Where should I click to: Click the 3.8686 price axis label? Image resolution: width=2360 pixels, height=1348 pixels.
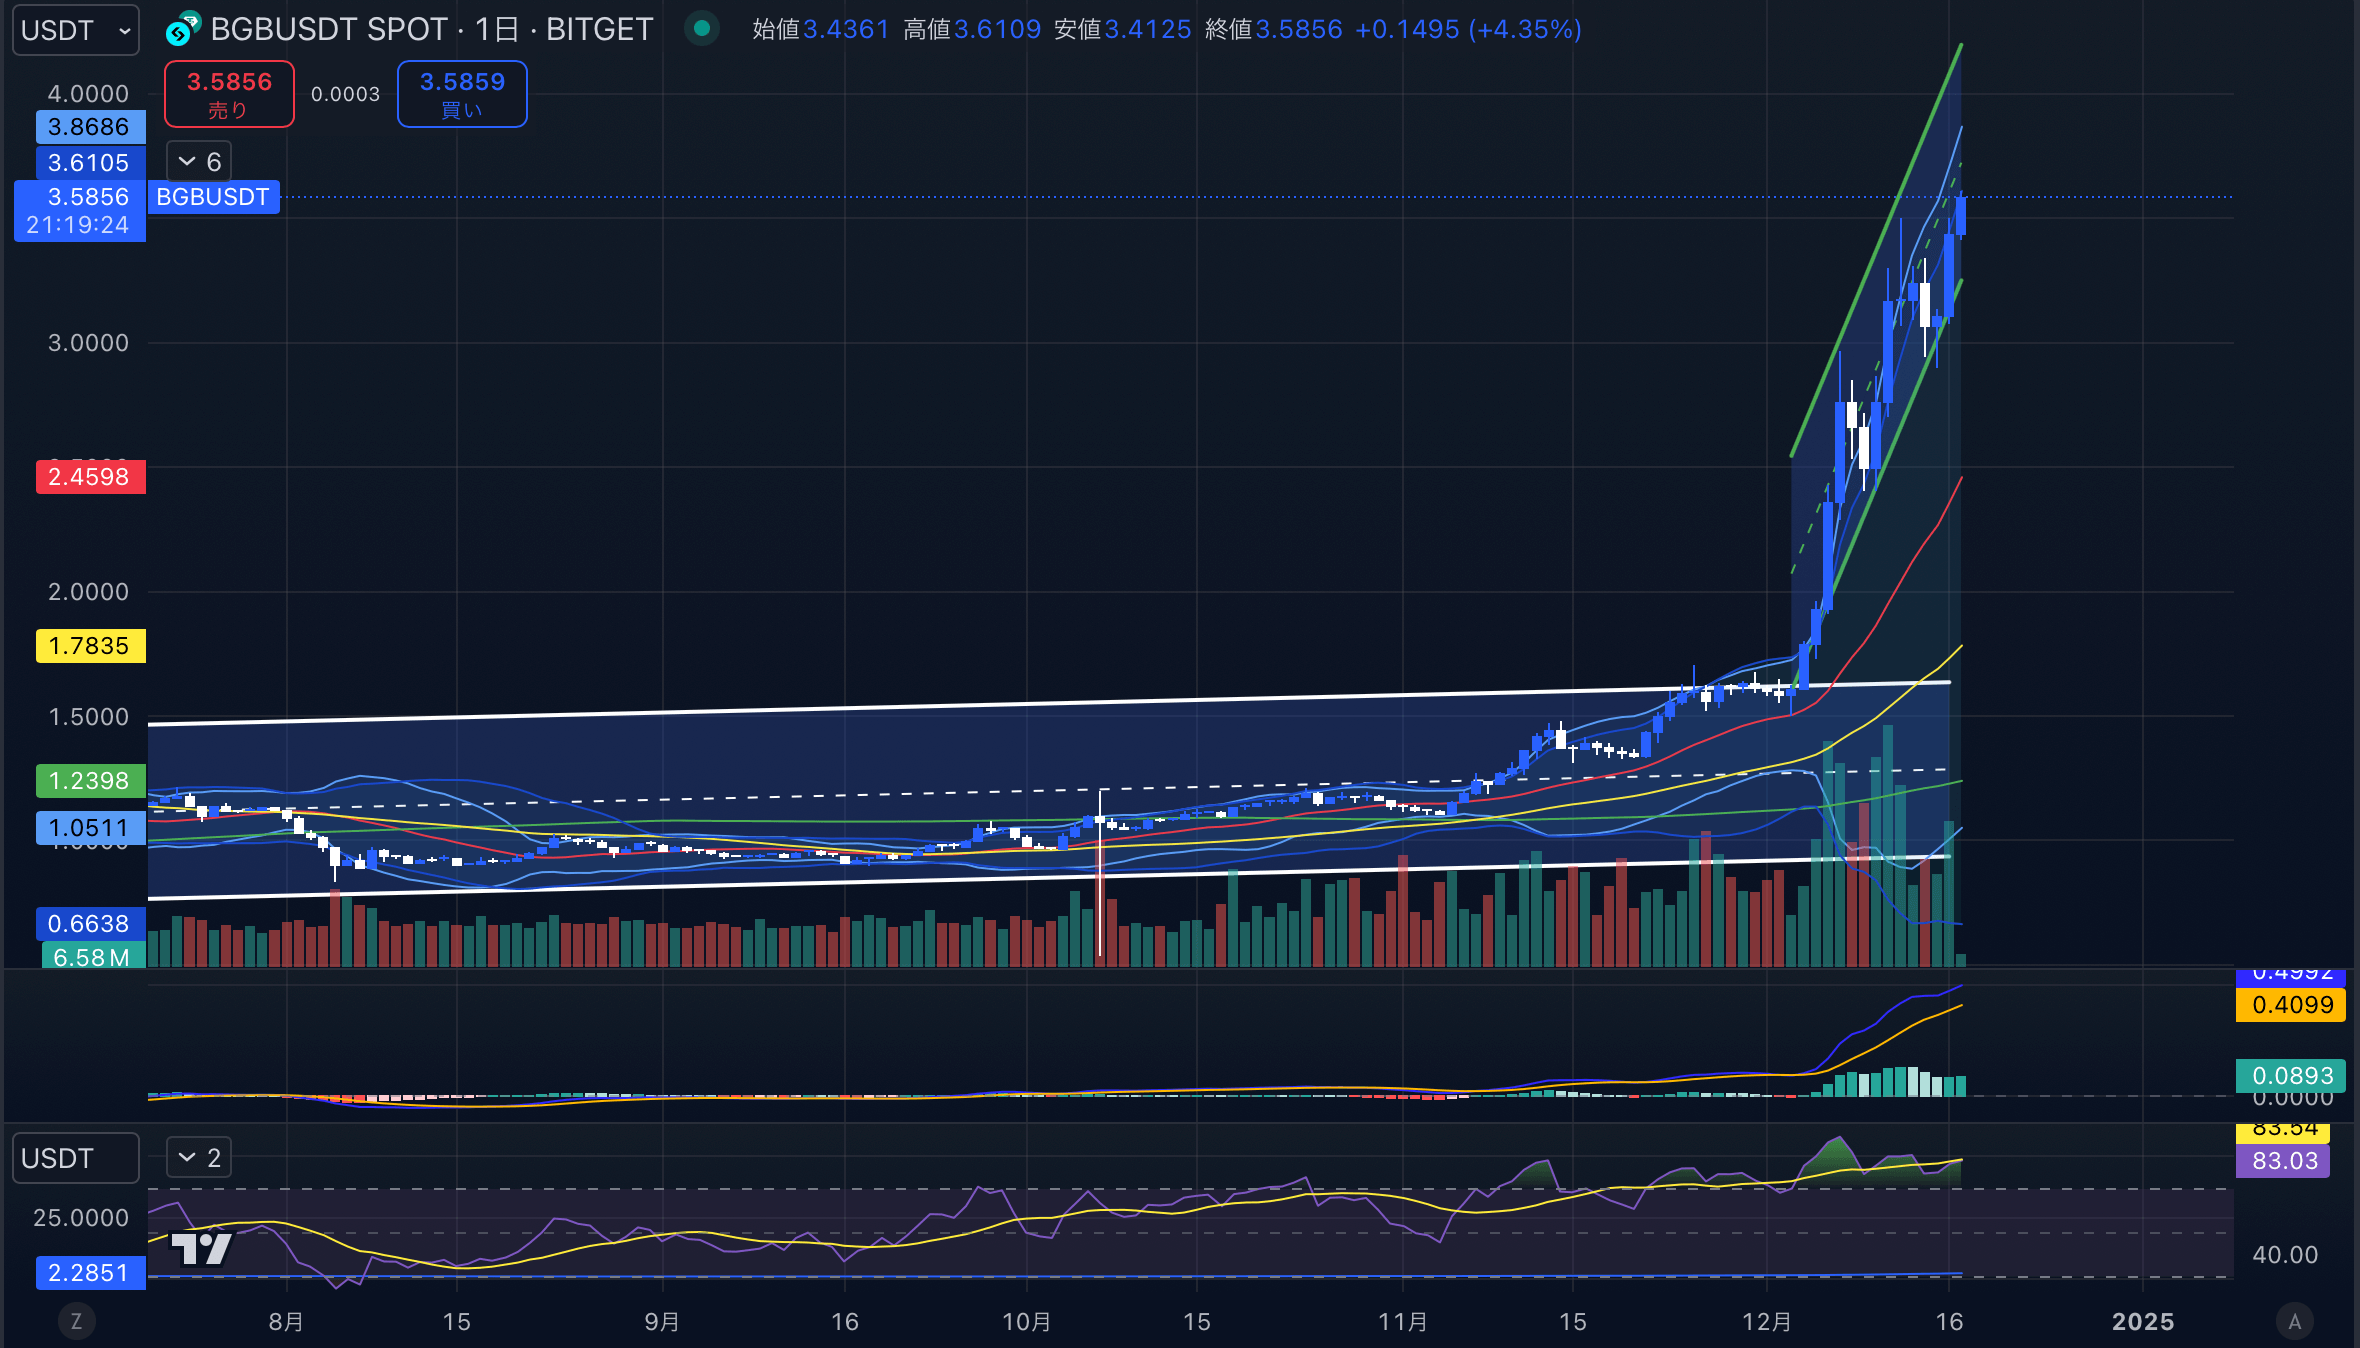(x=90, y=127)
